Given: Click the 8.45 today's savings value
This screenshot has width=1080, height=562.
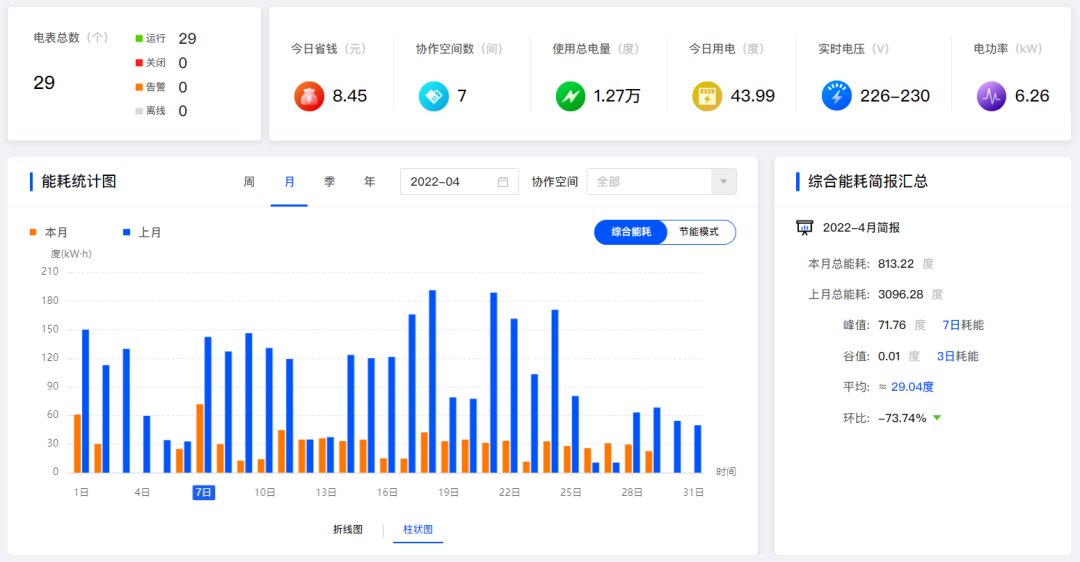Looking at the screenshot, I should pyautogui.click(x=350, y=96).
